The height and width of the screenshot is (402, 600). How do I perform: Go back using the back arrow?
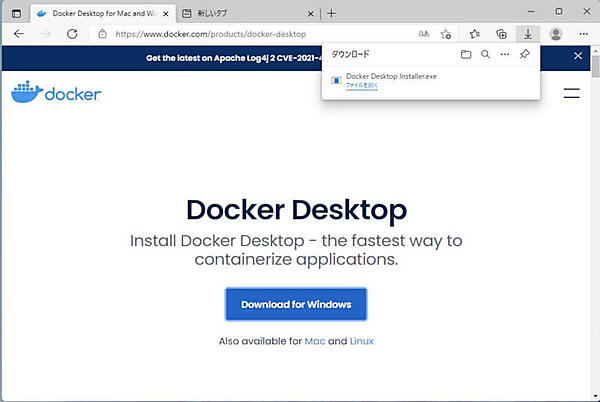point(19,33)
